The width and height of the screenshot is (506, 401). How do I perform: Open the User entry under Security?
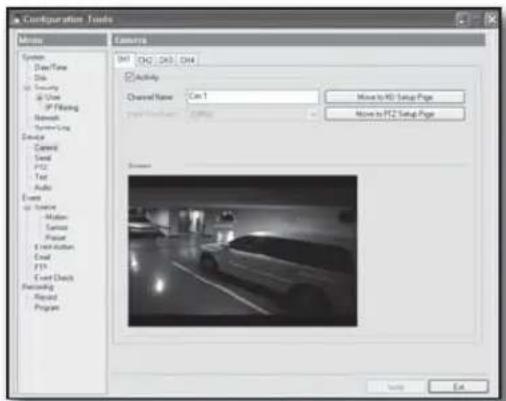click(x=52, y=97)
